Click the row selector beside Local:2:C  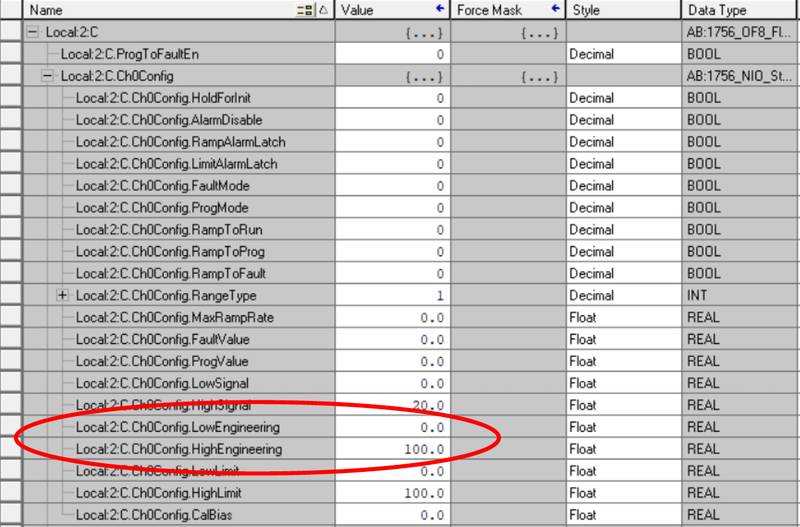tap(11, 32)
